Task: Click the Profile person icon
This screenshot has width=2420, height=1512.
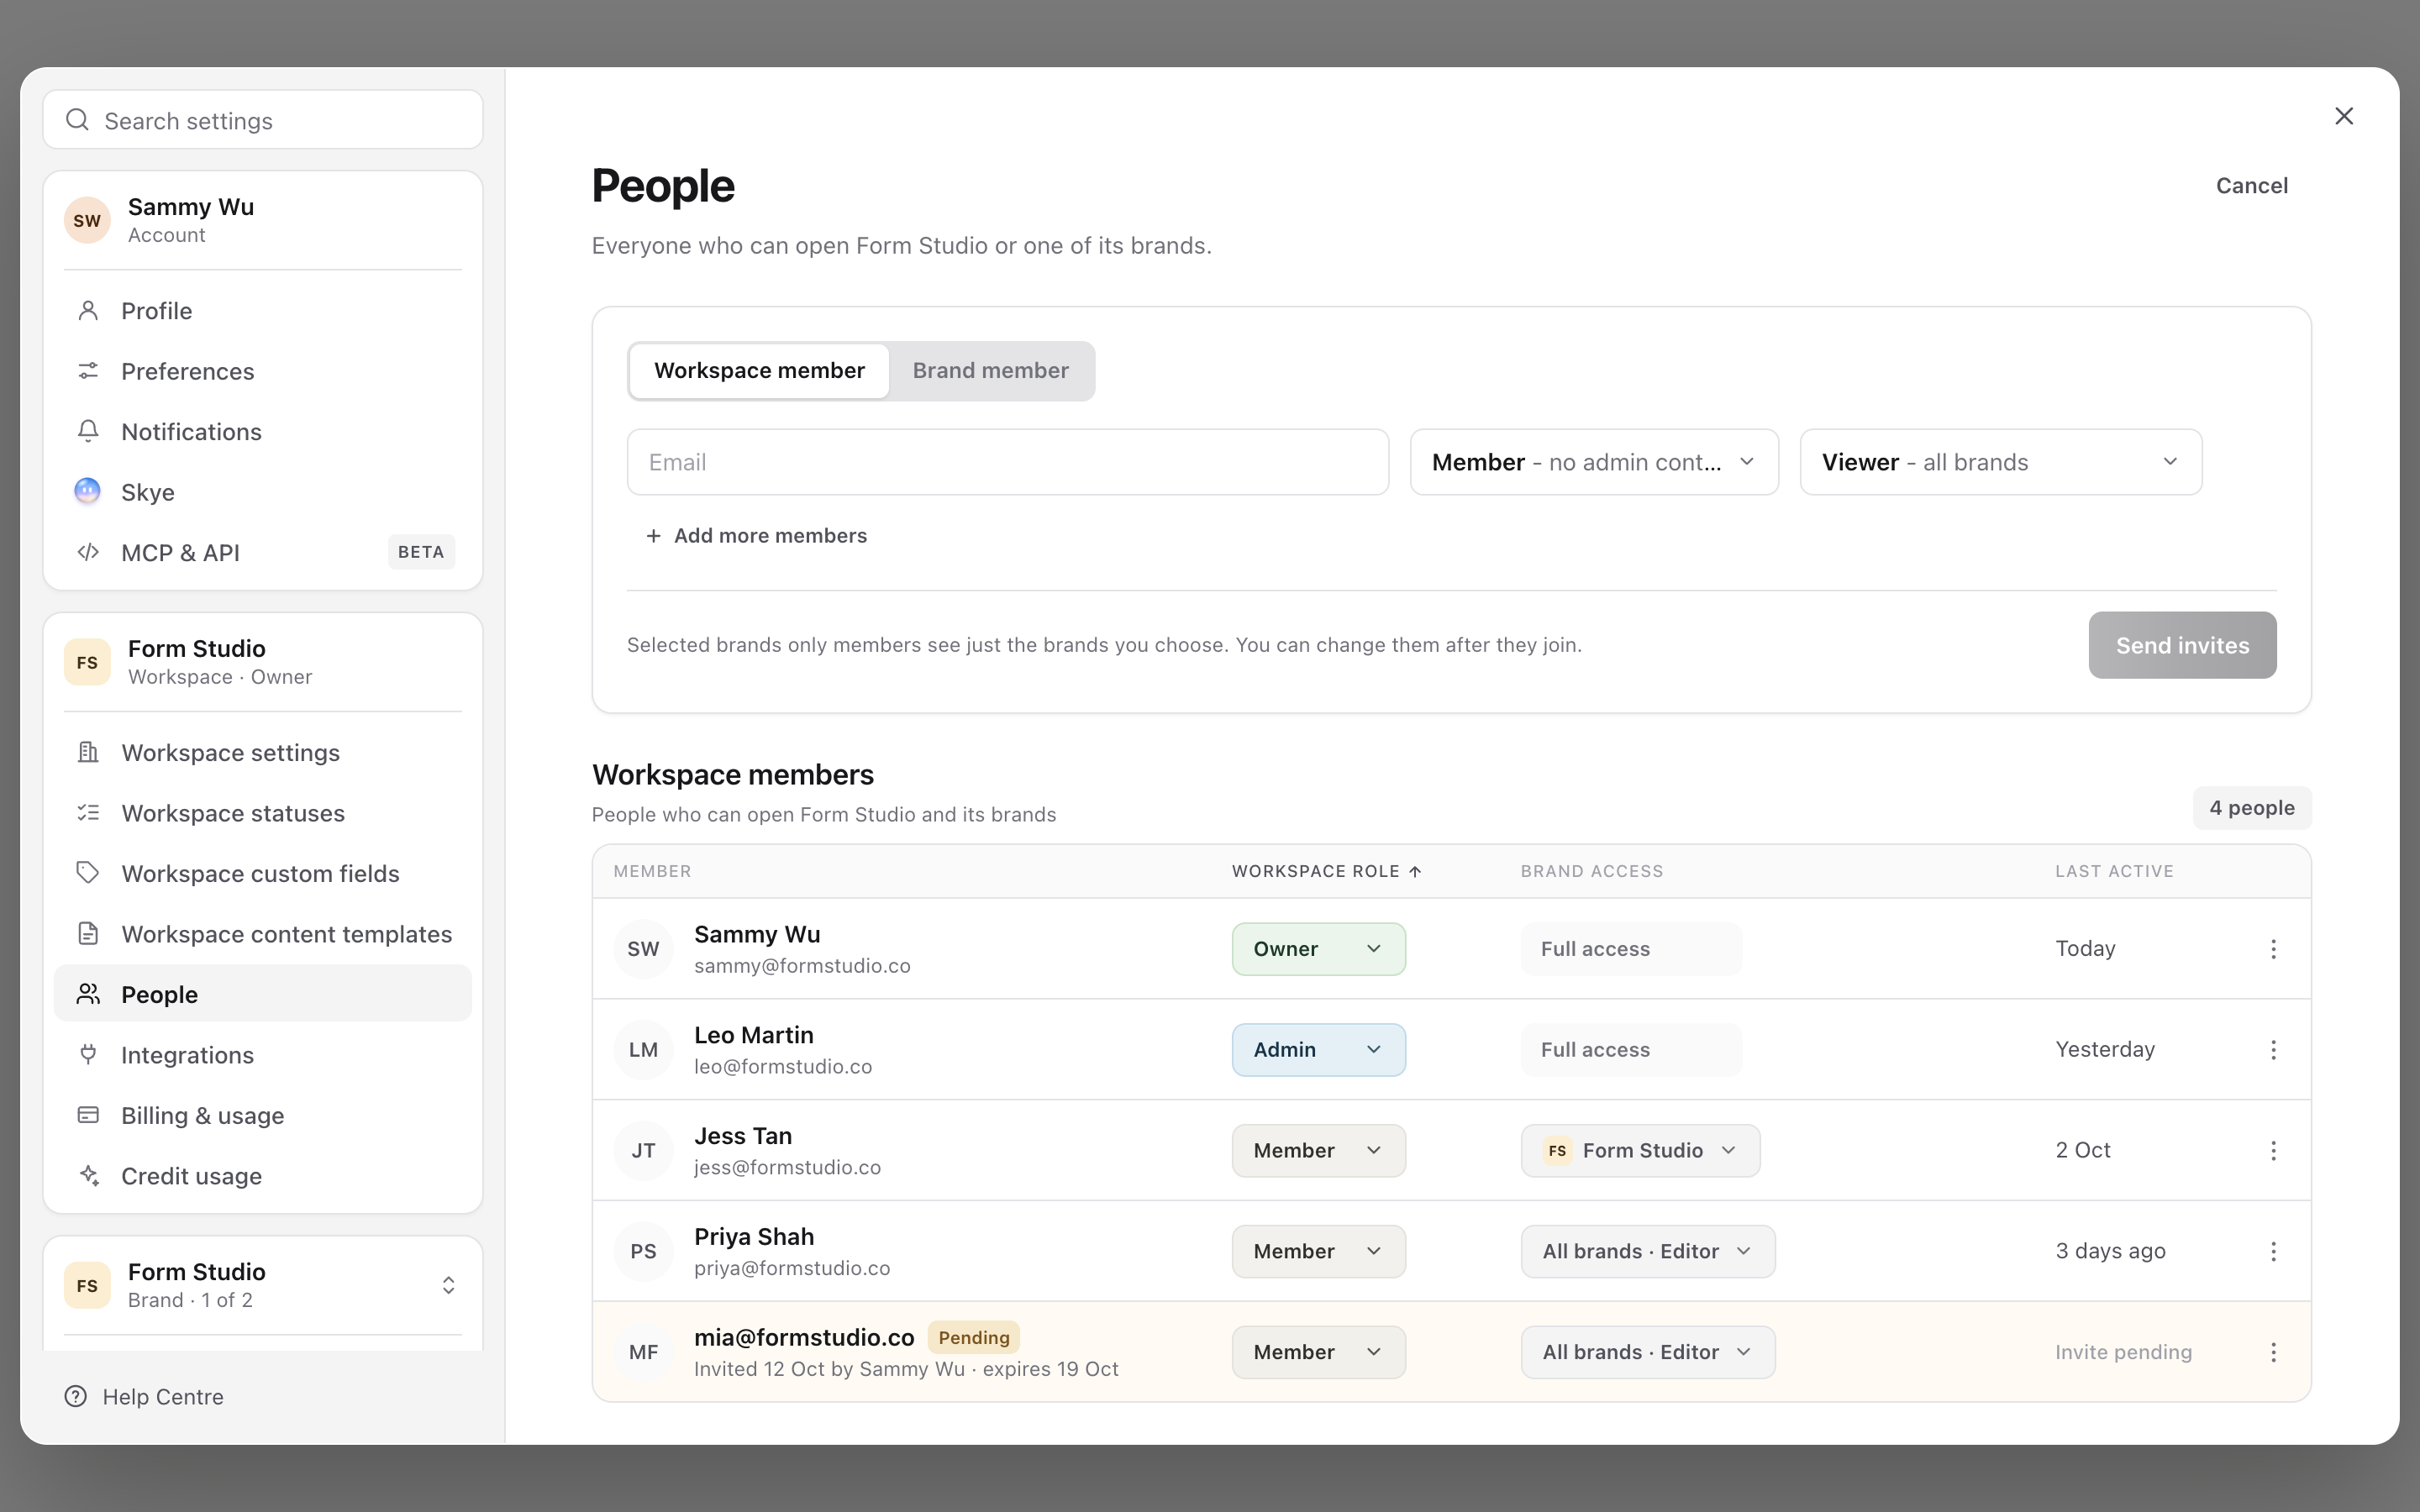Action: (88, 310)
